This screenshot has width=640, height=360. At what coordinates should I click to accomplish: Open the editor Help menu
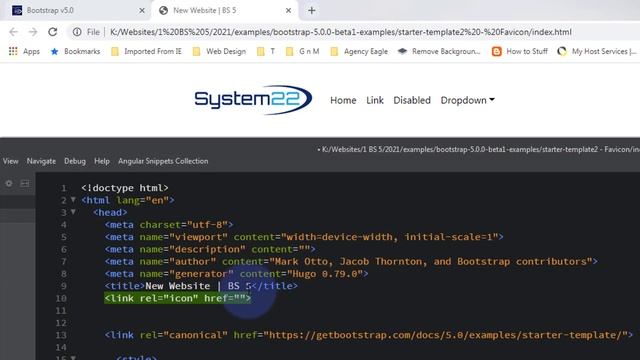102,161
